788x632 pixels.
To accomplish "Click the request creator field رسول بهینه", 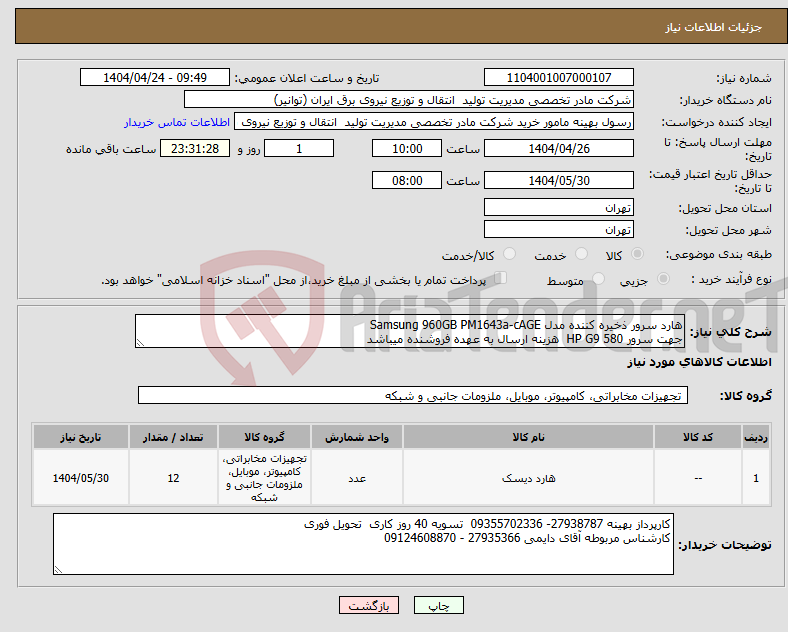I will (434, 122).
